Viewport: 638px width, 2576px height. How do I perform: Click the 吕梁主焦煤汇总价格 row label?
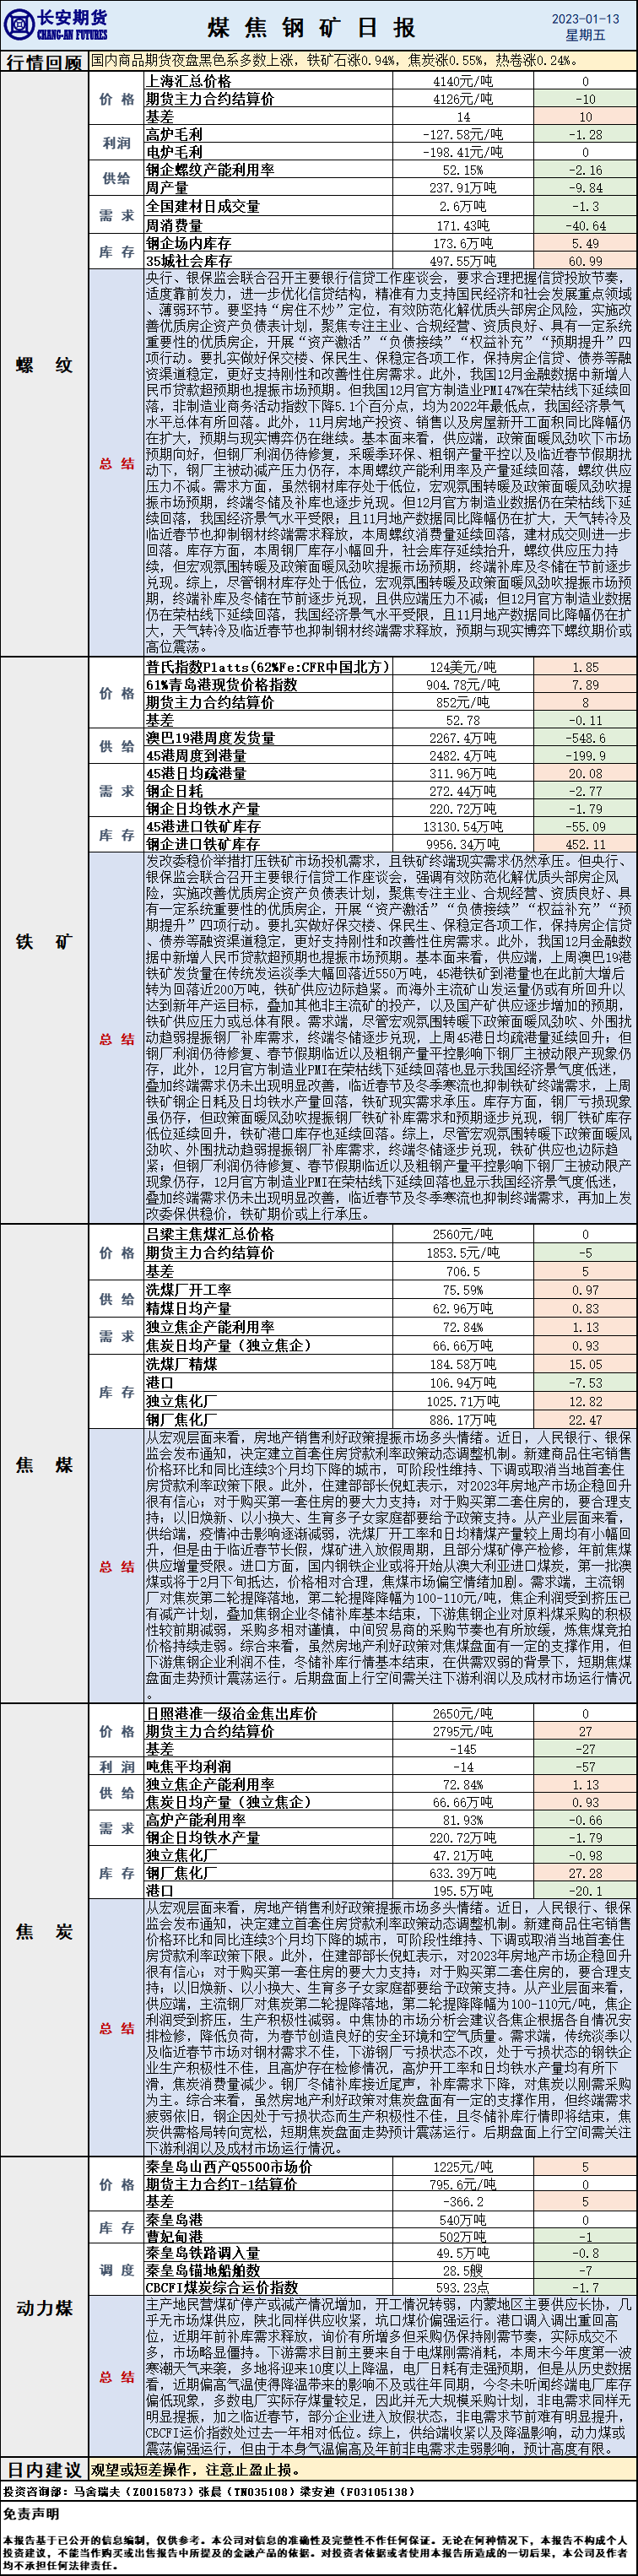(x=210, y=1234)
